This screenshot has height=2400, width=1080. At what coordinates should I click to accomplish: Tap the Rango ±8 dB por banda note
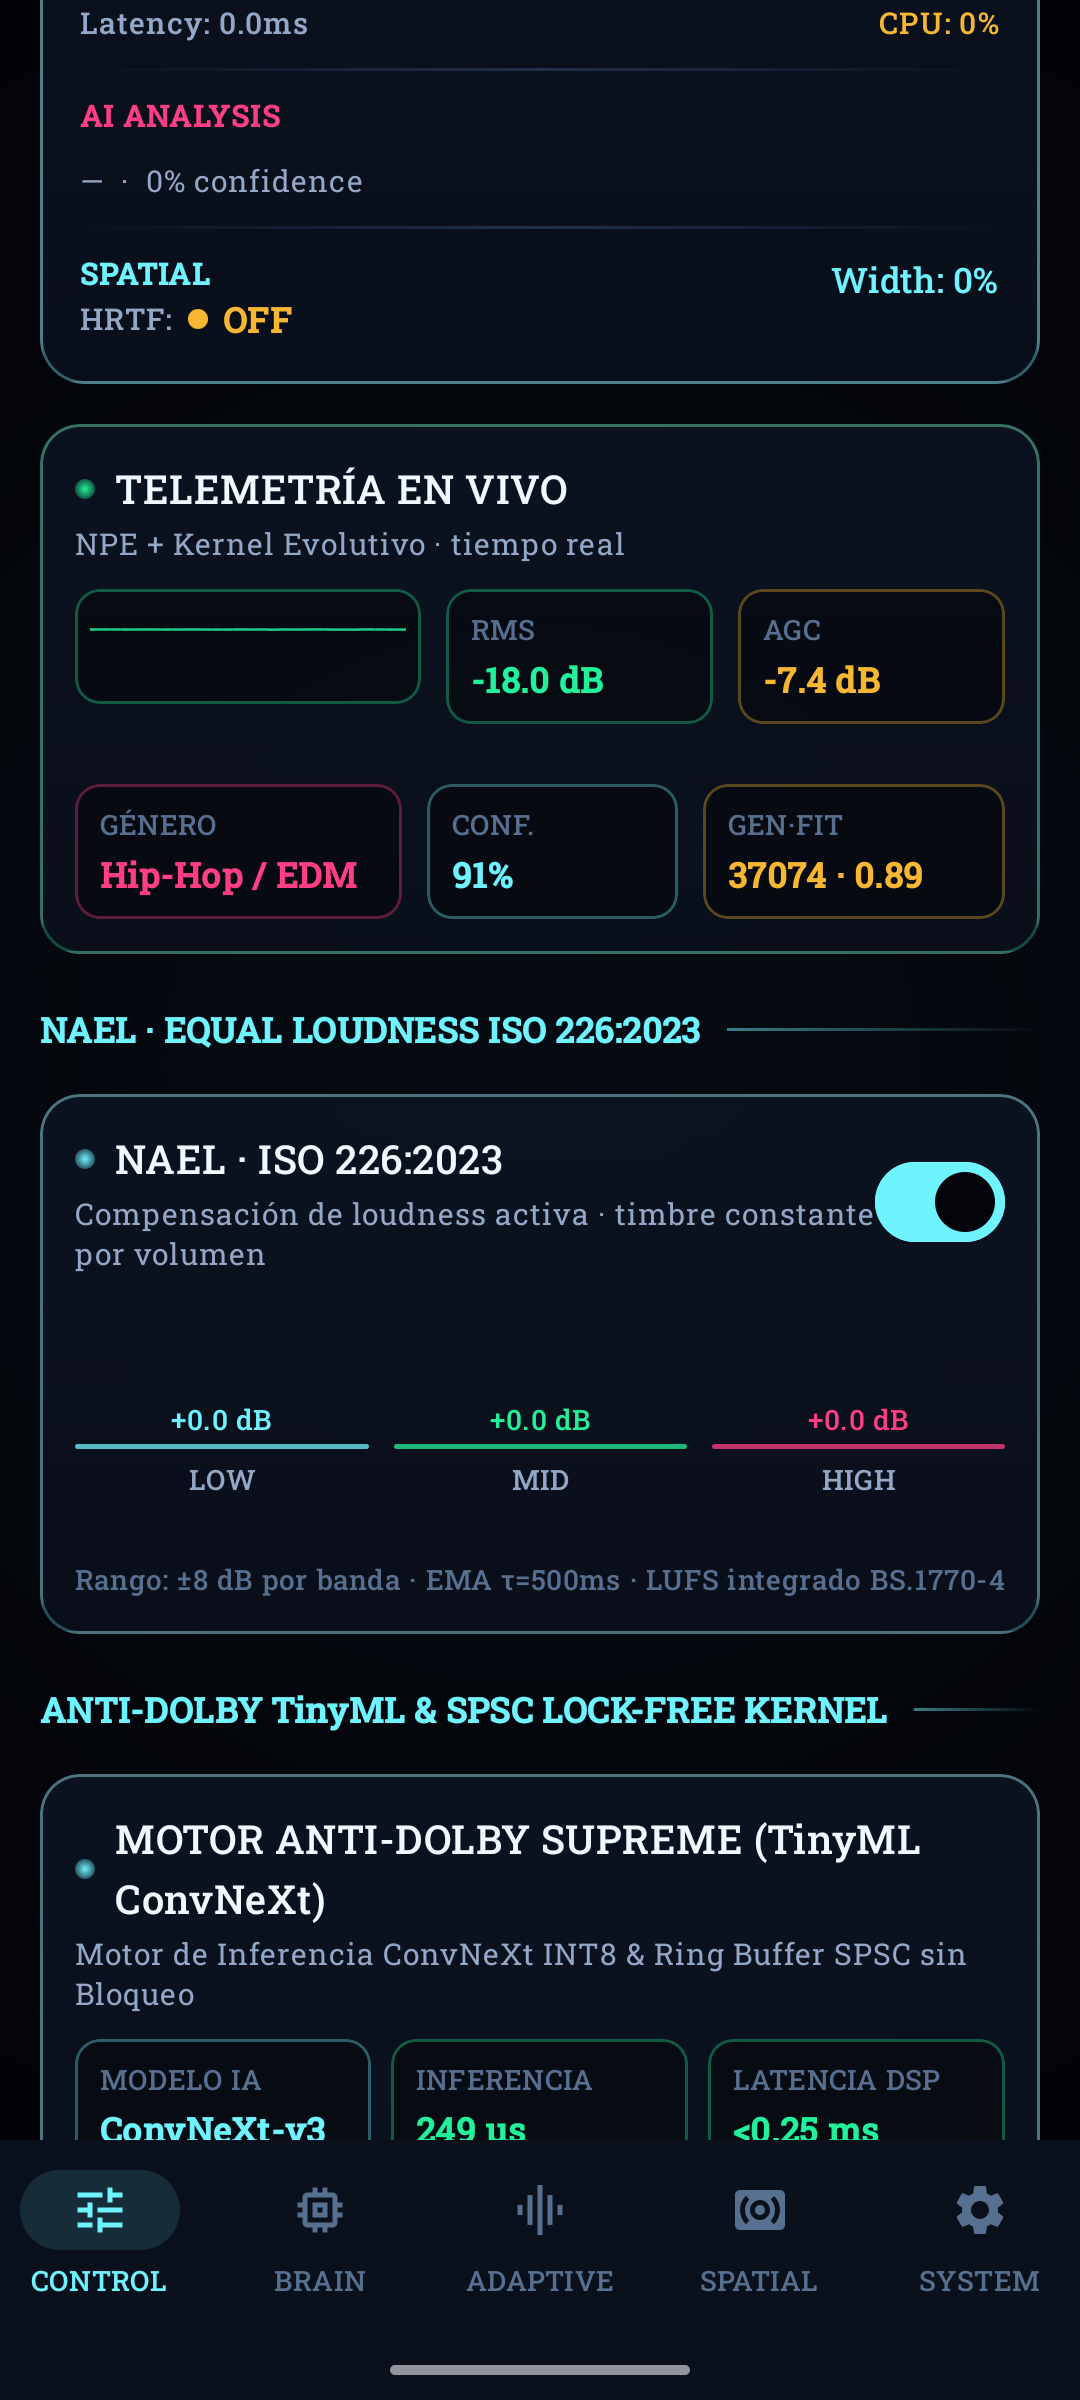pyautogui.click(x=540, y=1580)
